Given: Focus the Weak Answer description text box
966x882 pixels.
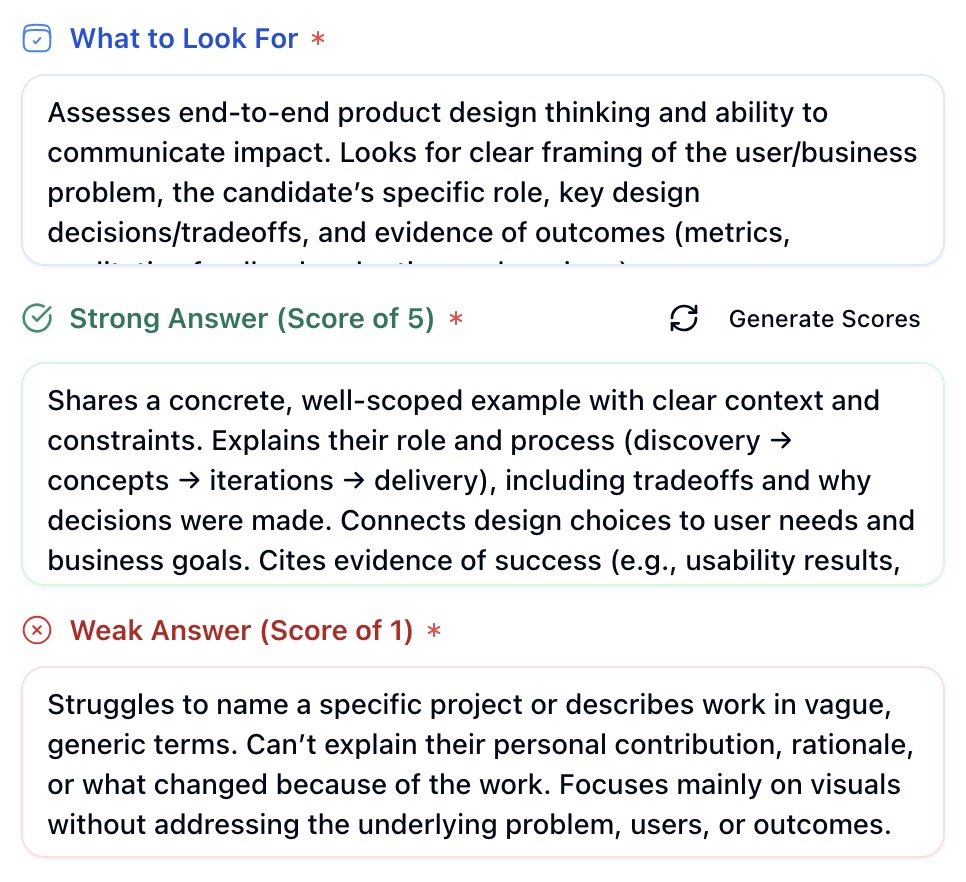Looking at the screenshot, I should (x=482, y=761).
